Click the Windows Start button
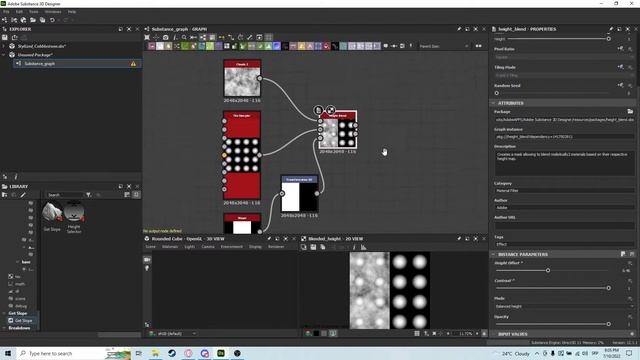The width and height of the screenshot is (640, 360). pos(8,353)
